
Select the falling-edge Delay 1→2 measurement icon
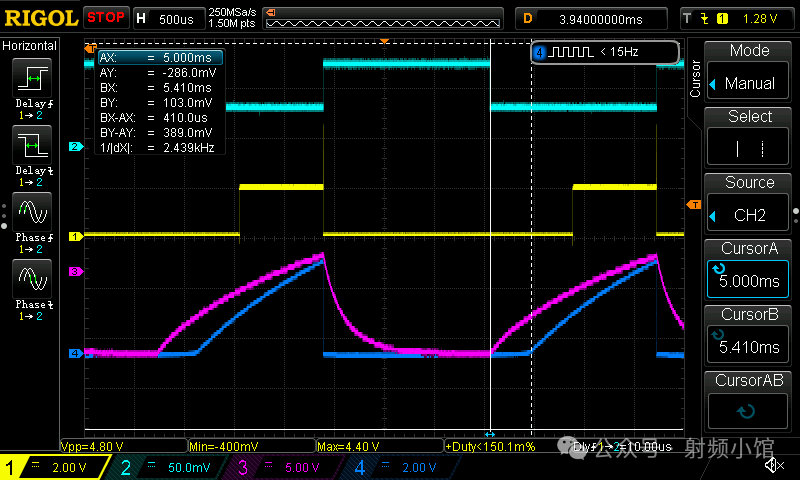point(31,147)
